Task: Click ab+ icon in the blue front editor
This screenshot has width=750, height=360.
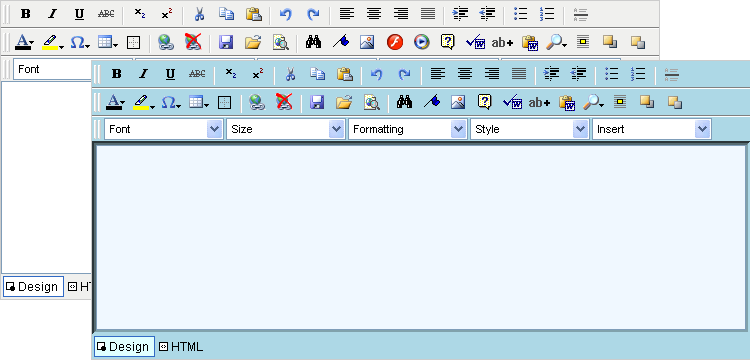Action: pyautogui.click(x=539, y=102)
